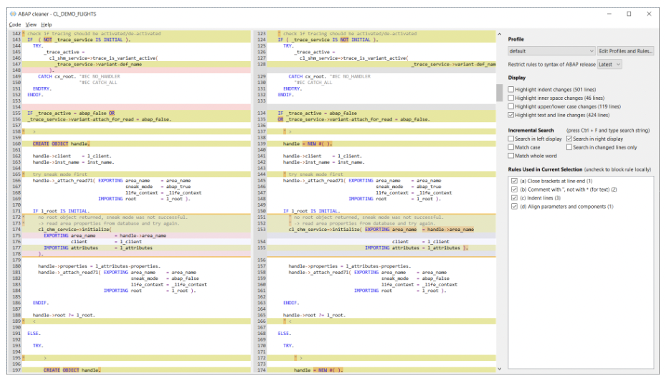
Task: Close the ABAP cleaner window
Action: click(649, 14)
